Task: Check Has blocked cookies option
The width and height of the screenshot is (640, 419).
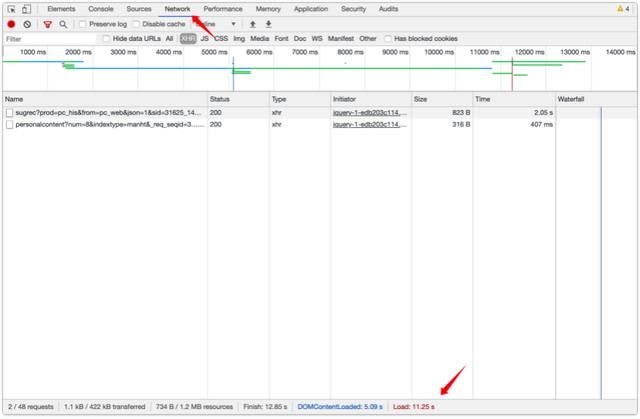Action: click(x=388, y=39)
